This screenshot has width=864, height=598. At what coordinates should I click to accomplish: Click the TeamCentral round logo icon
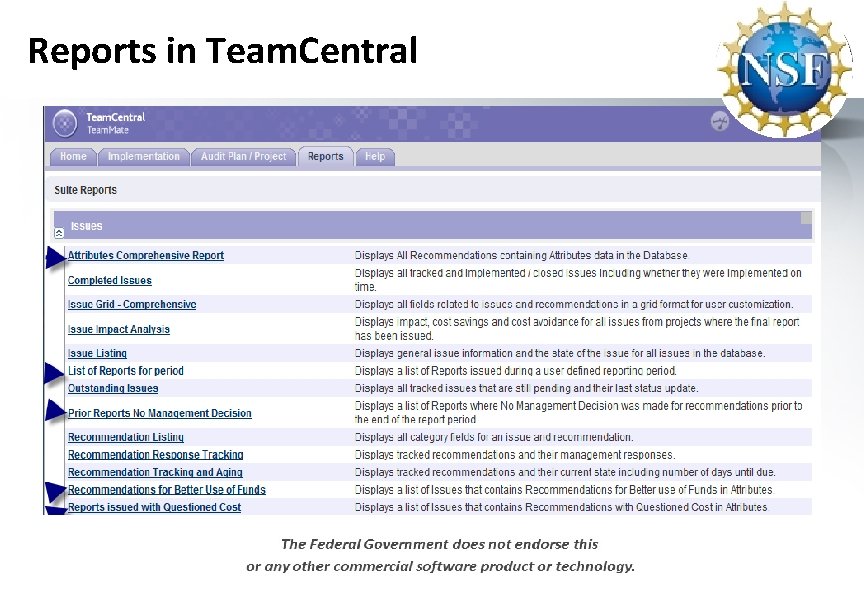pyautogui.click(x=64, y=123)
